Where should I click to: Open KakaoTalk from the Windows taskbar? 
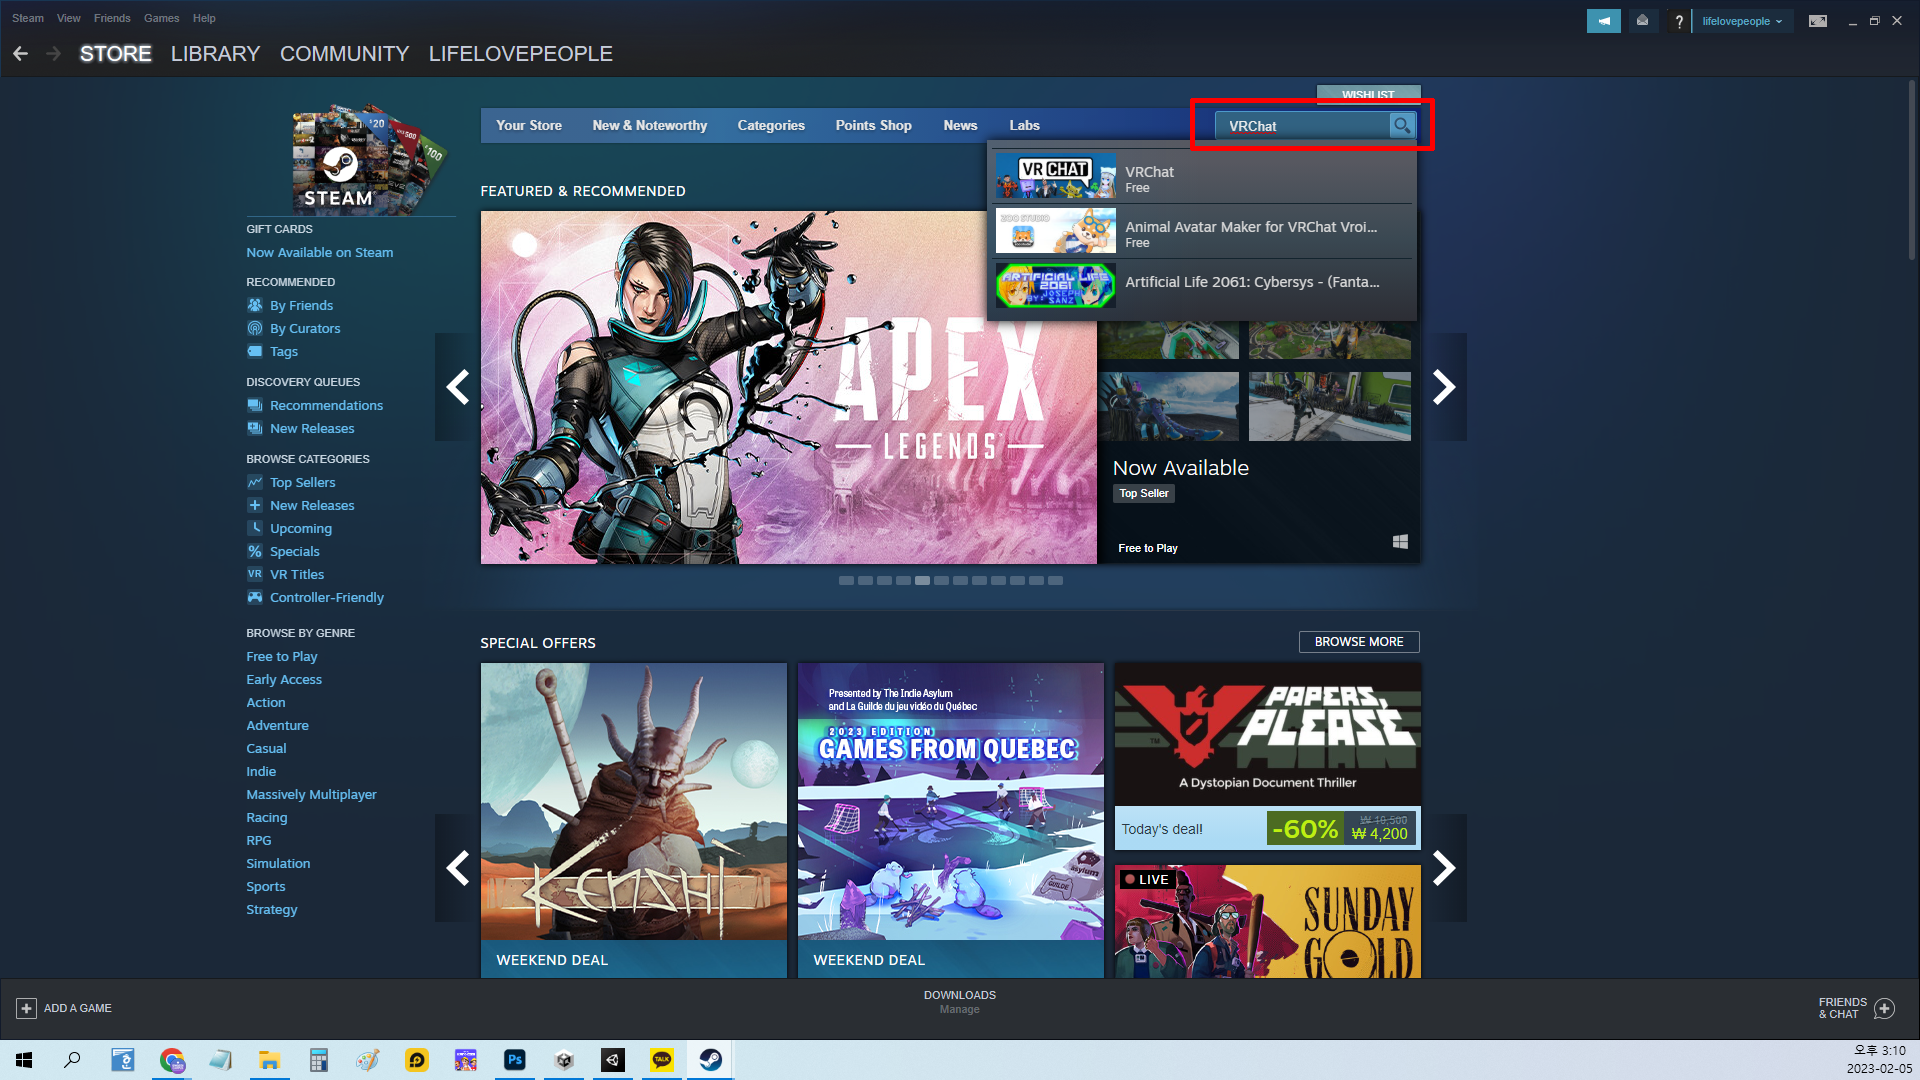click(662, 1060)
